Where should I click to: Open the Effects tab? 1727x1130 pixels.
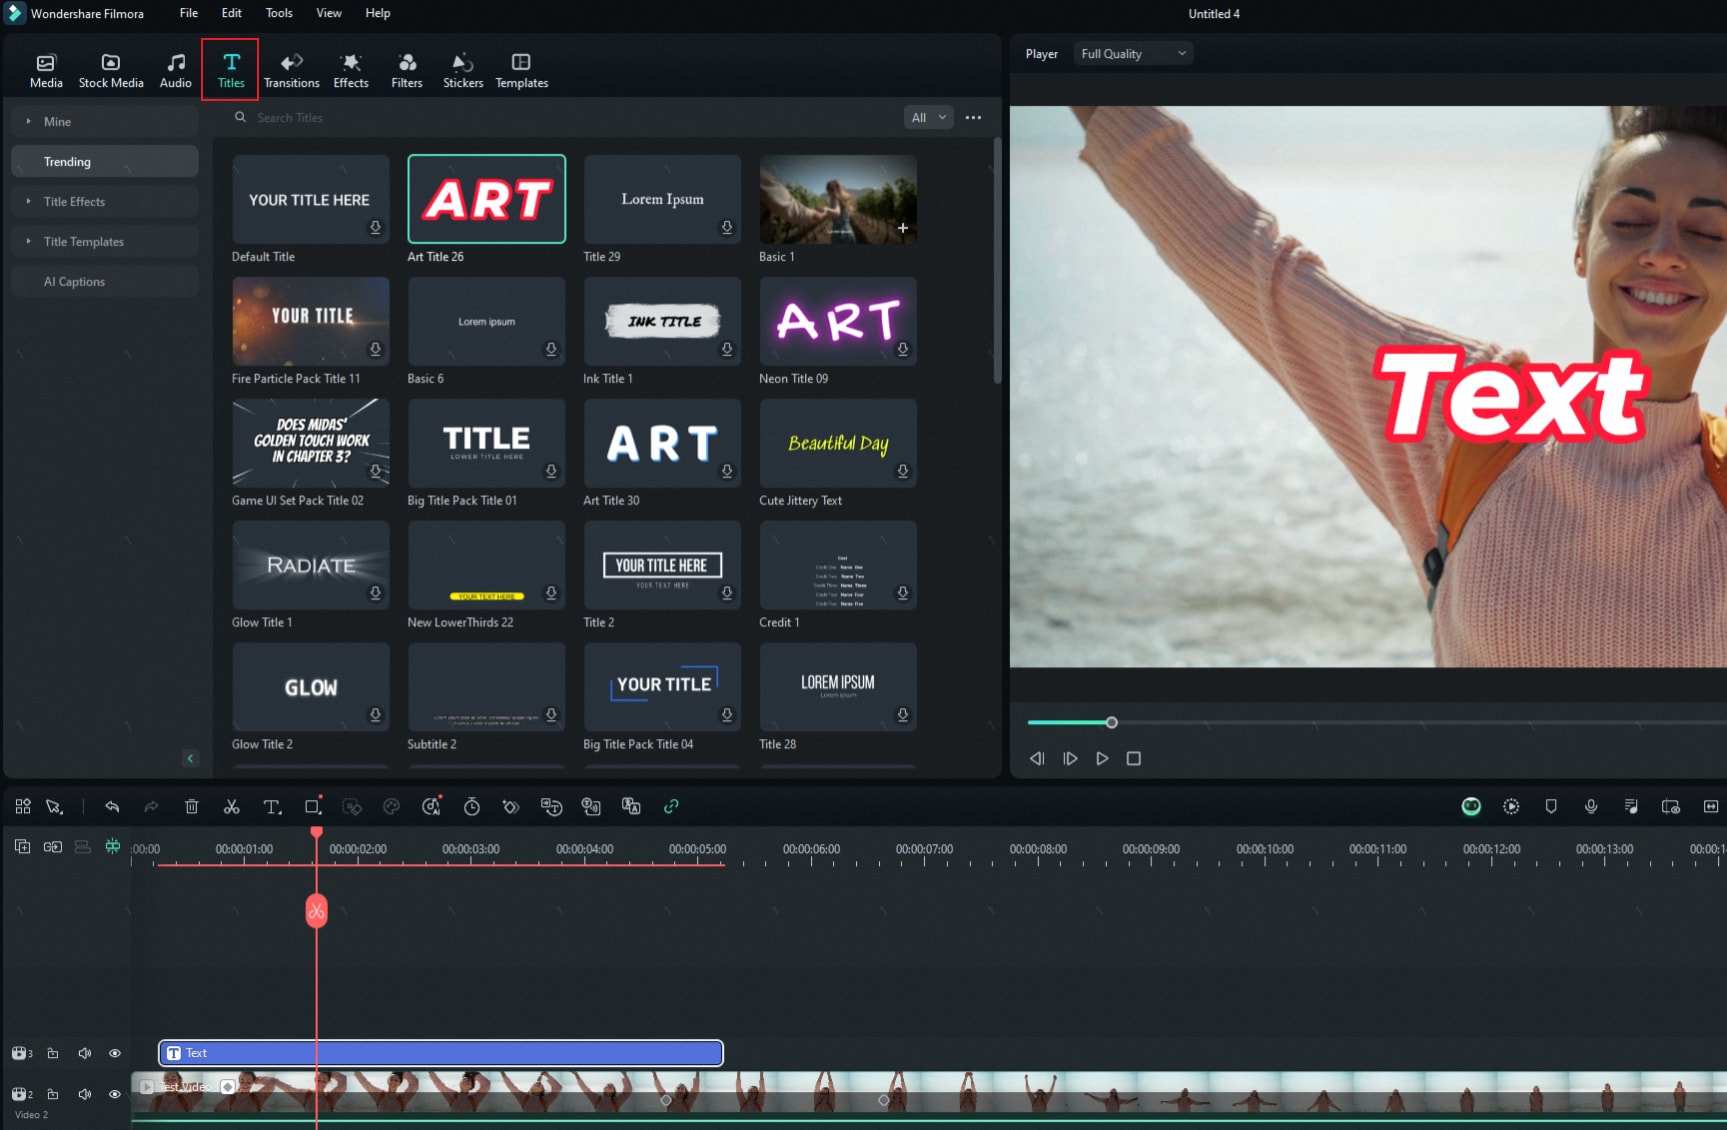[351, 70]
